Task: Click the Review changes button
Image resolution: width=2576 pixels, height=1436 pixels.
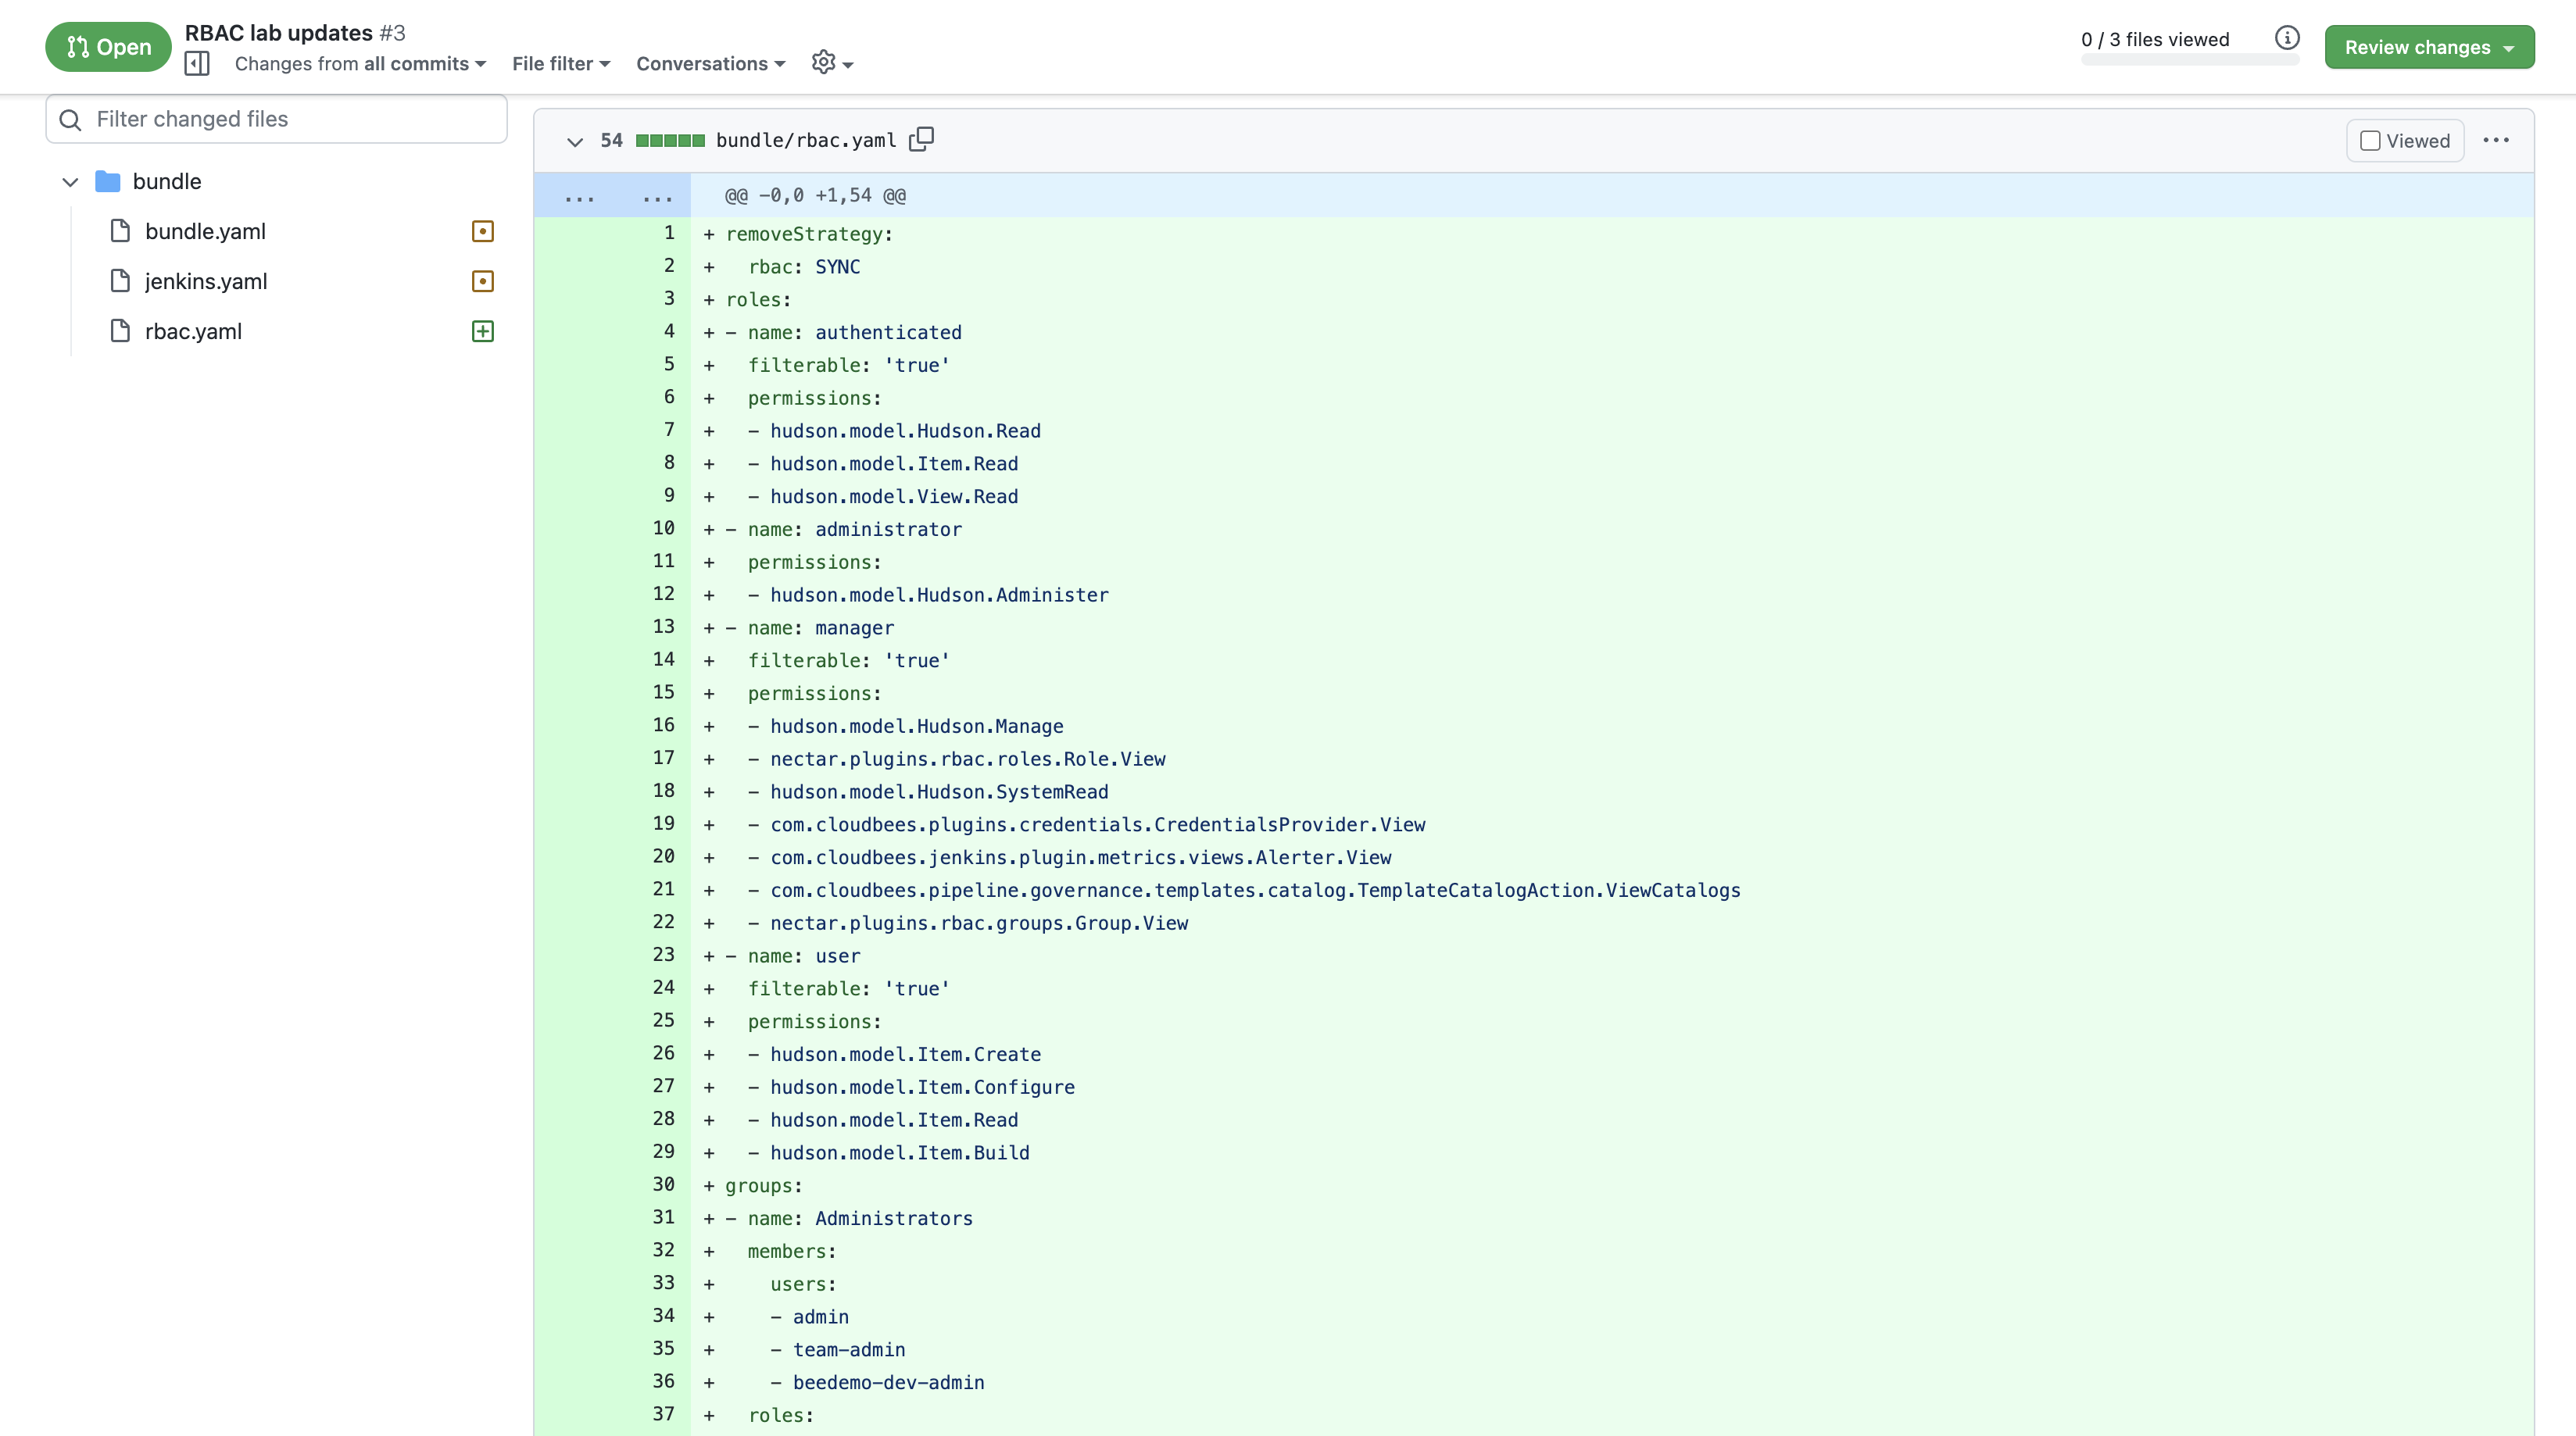Action: click(2428, 47)
